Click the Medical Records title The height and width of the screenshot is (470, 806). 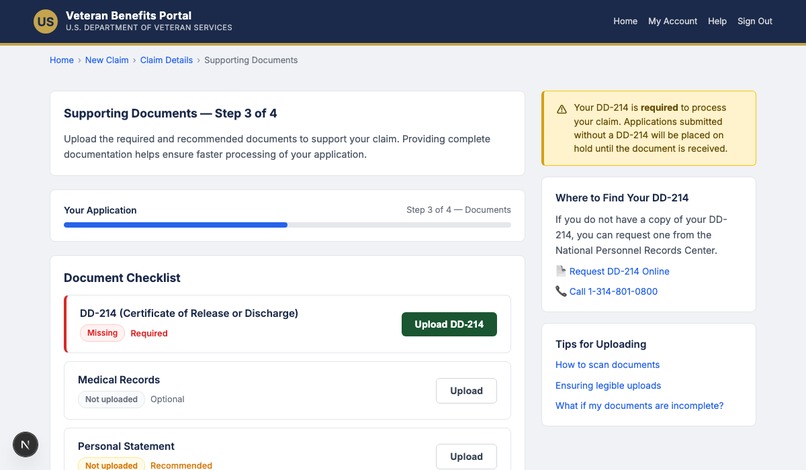(119, 379)
